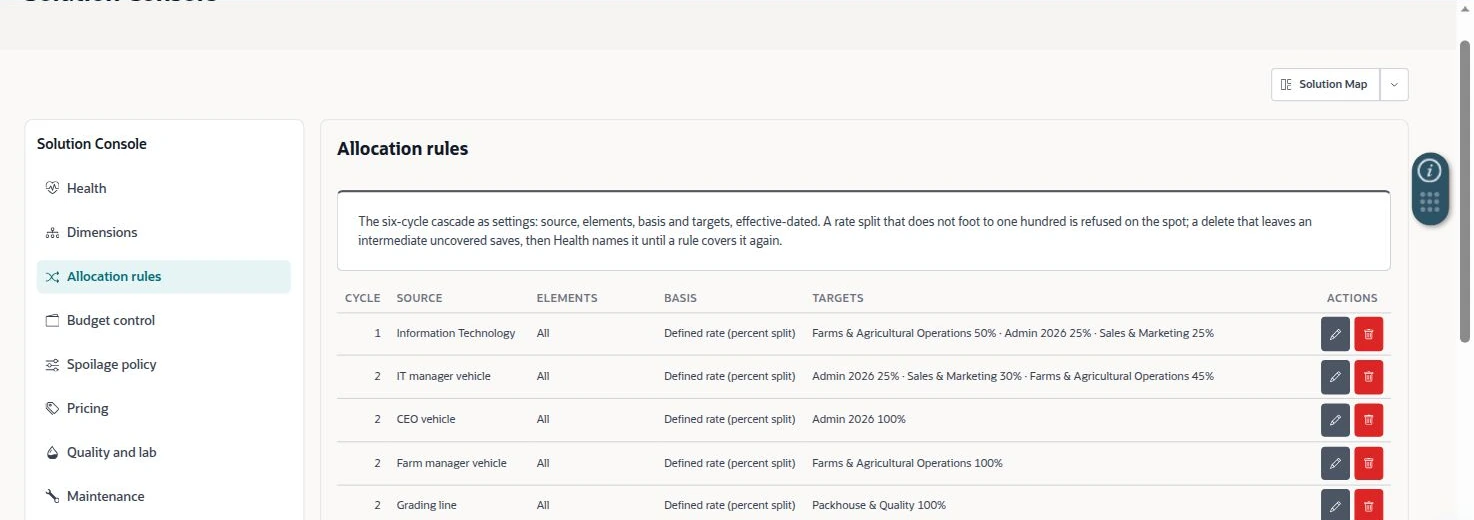1474x520 pixels.
Task: Open Quality and lab settings
Action: [164, 452]
